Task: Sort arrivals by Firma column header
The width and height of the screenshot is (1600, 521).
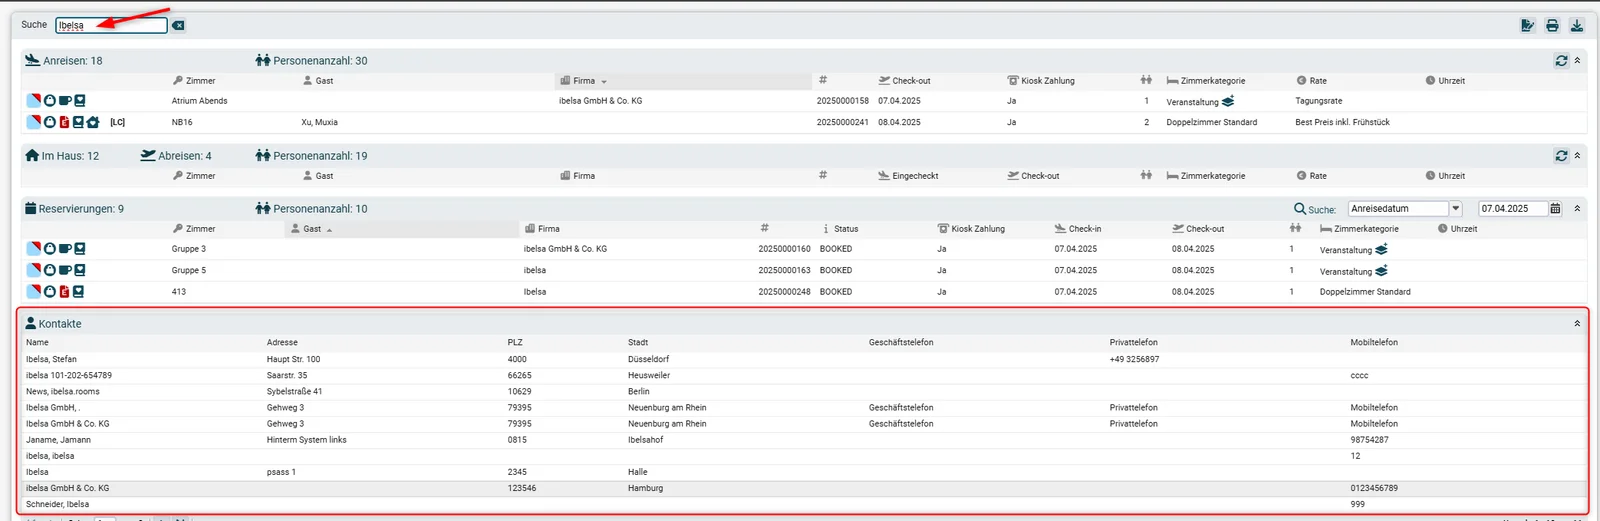Action: coord(584,81)
